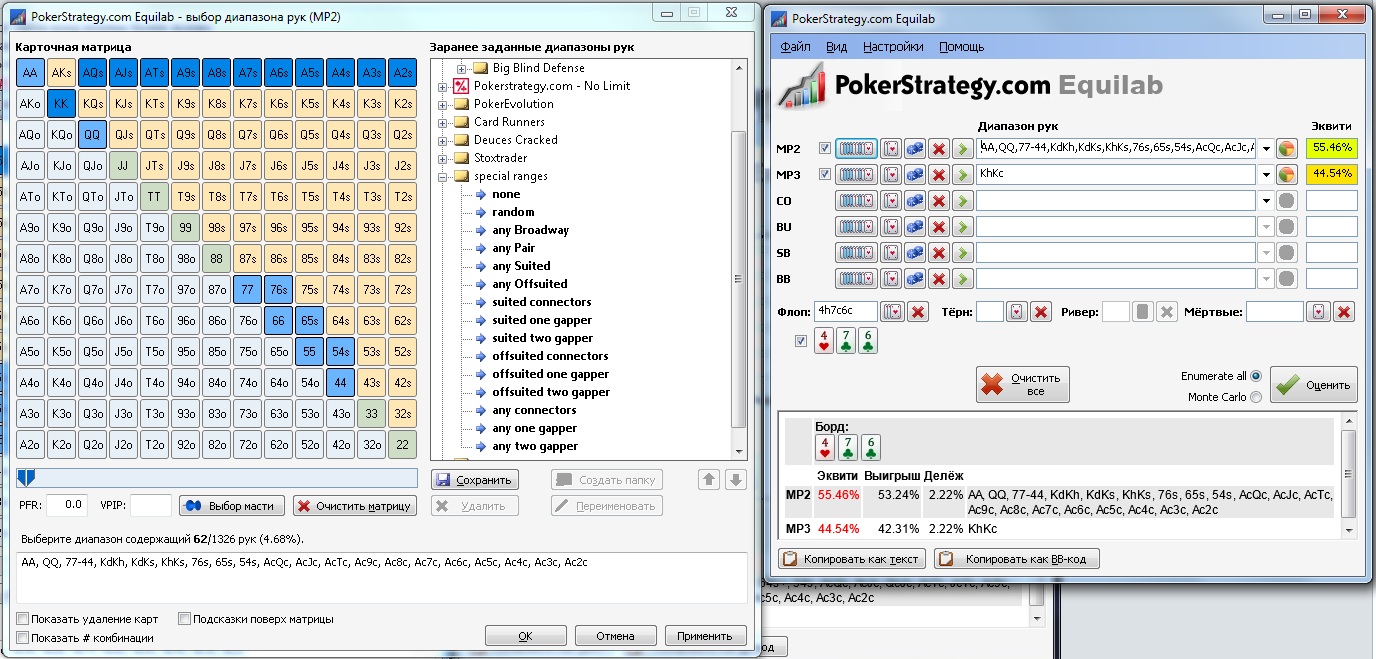This screenshot has width=1376, height=659.
Task: Open the SB hand range selector
Action: click(856, 253)
